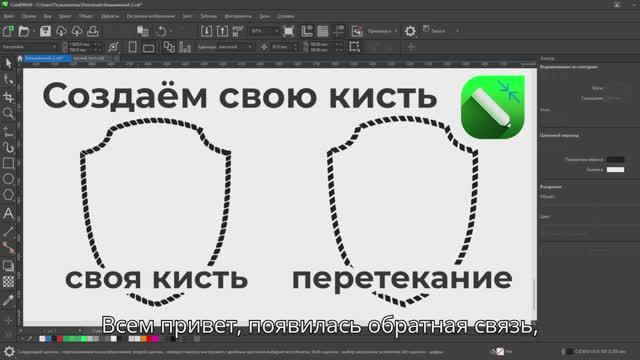Set portrait page orientation

click(x=132, y=47)
